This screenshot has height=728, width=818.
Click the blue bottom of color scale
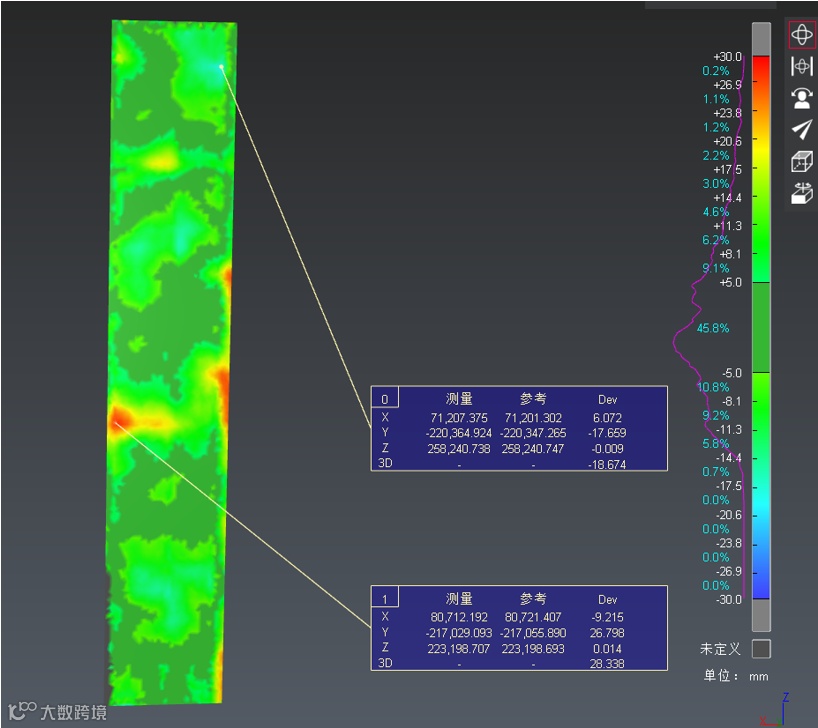pos(761,589)
